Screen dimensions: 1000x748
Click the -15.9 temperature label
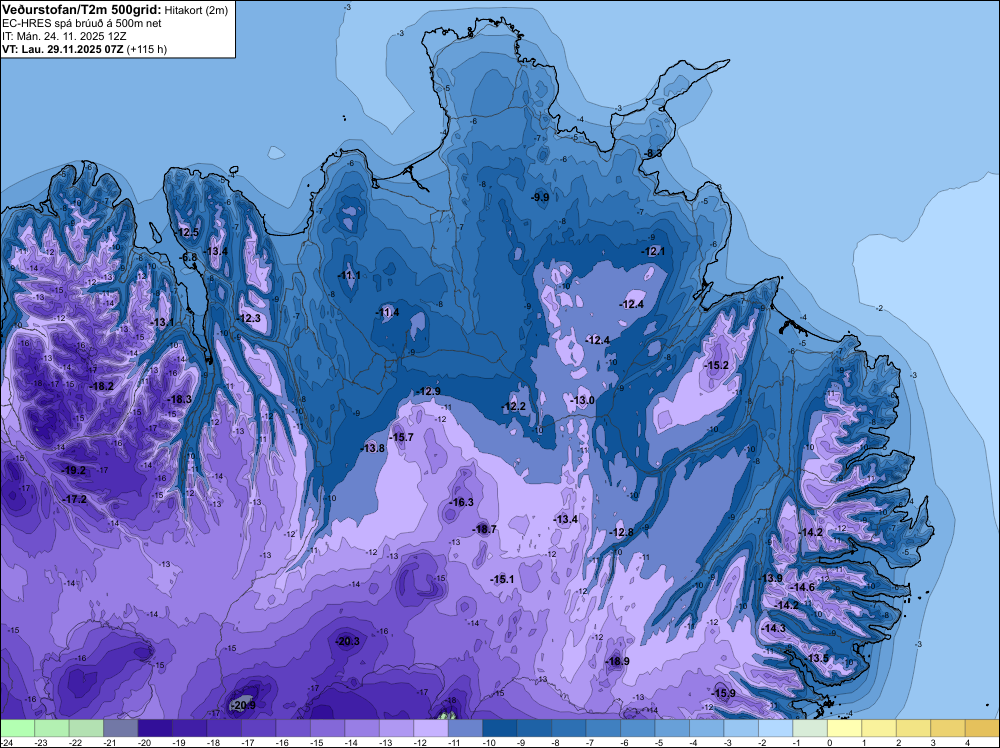click(723, 693)
